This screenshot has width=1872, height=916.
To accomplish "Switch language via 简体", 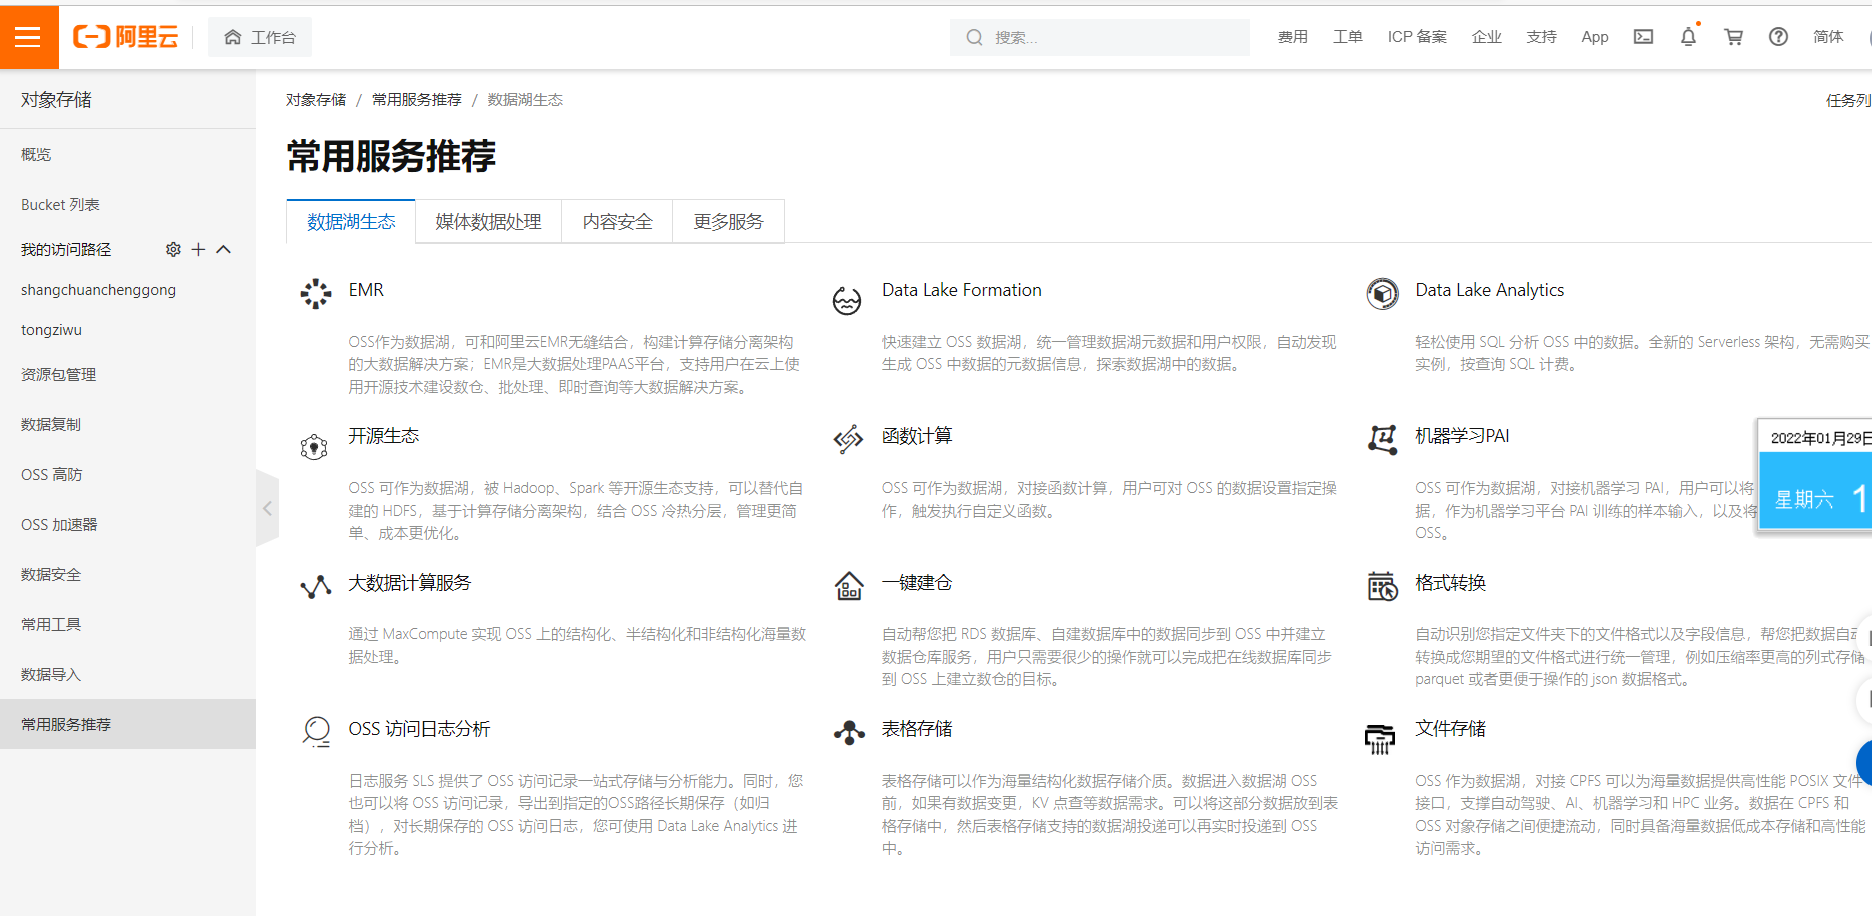I will 1828,37.
